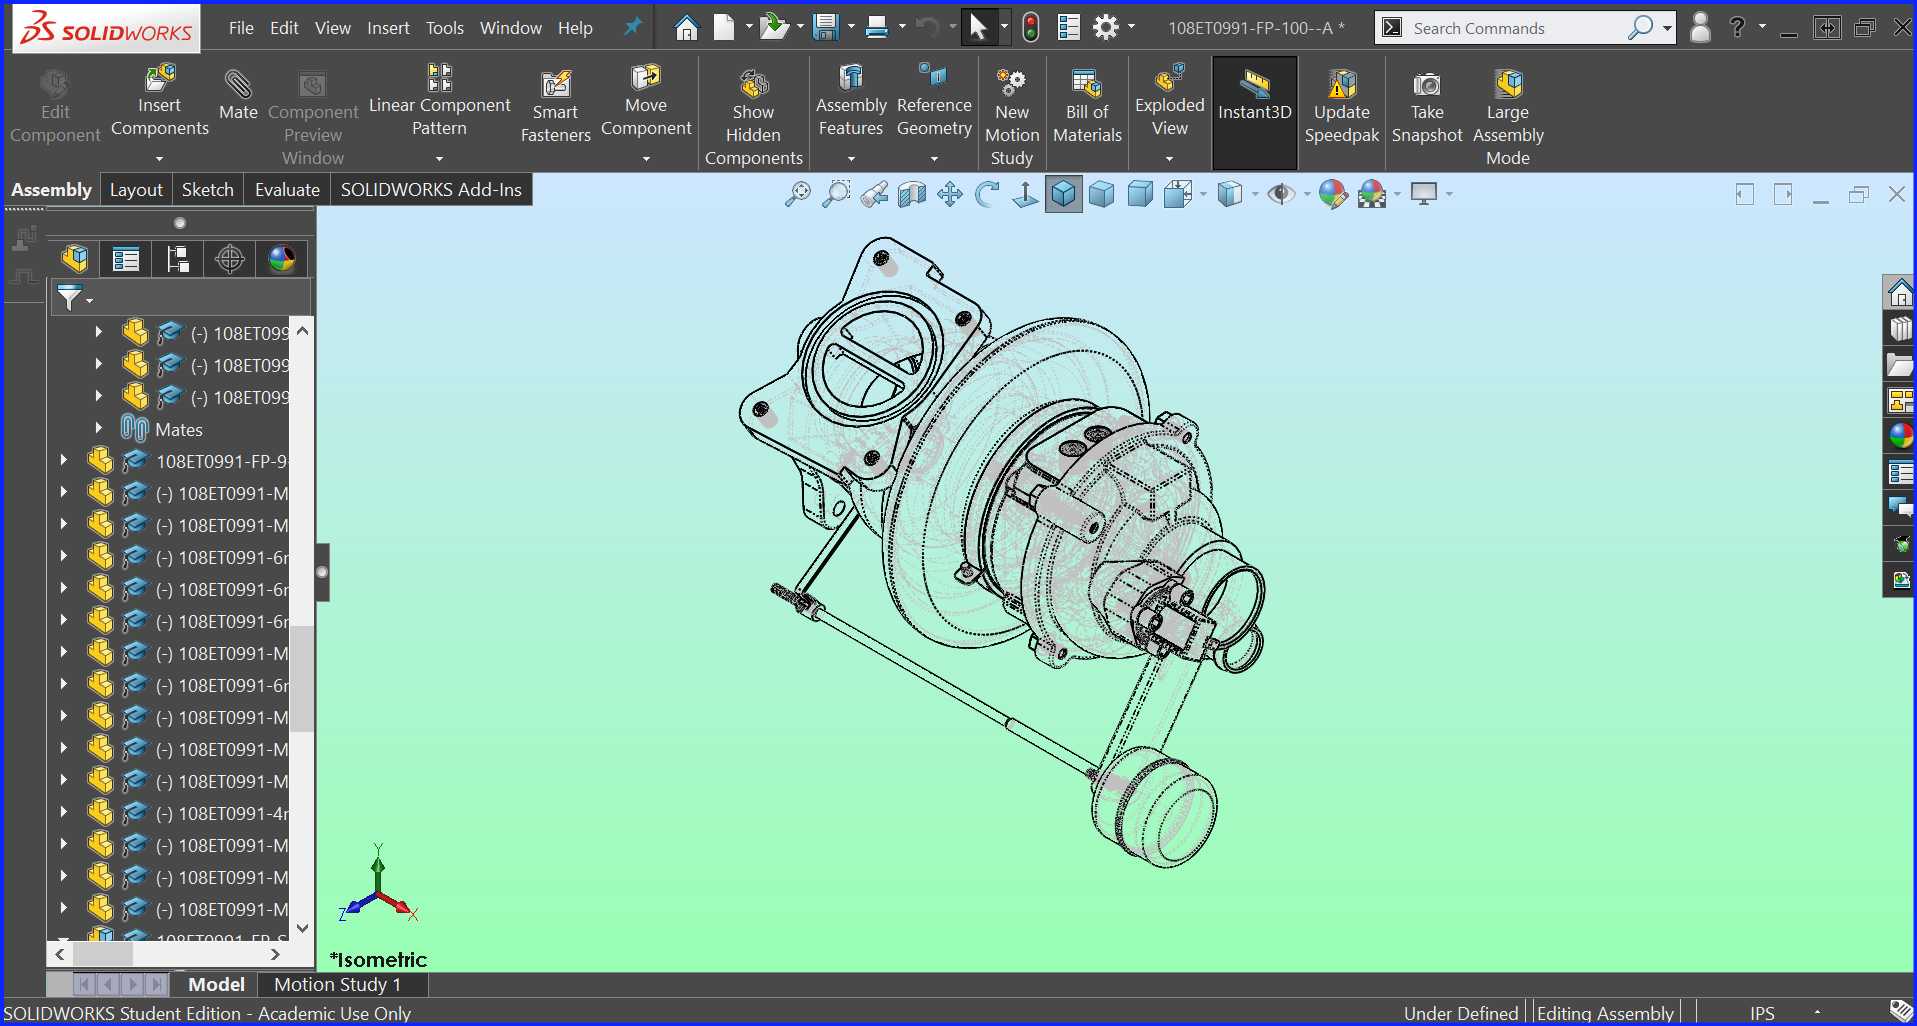Select the Mate tool
The height and width of the screenshot is (1026, 1917).
tap(238, 96)
